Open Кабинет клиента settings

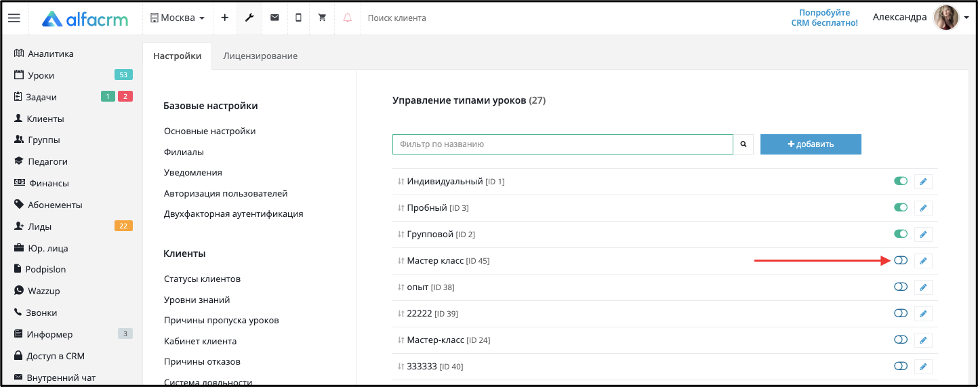[200, 341]
